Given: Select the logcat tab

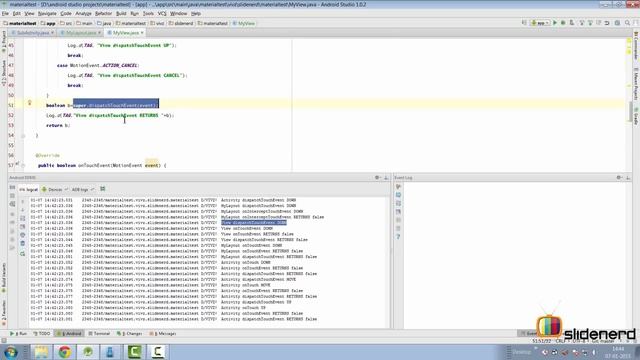Looking at the screenshot, I should (29, 189).
